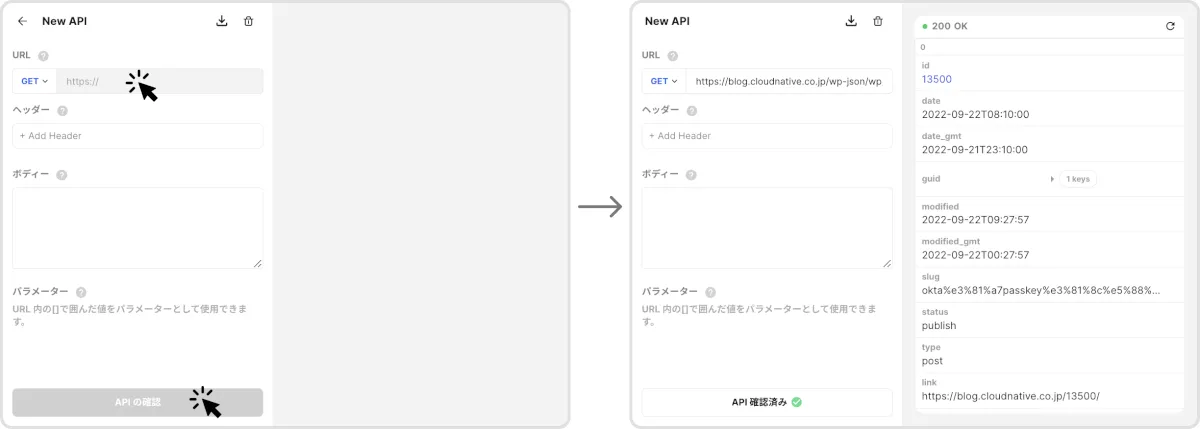Click help icon next to left ヘッダー label
1200x429 pixels.
[62, 111]
